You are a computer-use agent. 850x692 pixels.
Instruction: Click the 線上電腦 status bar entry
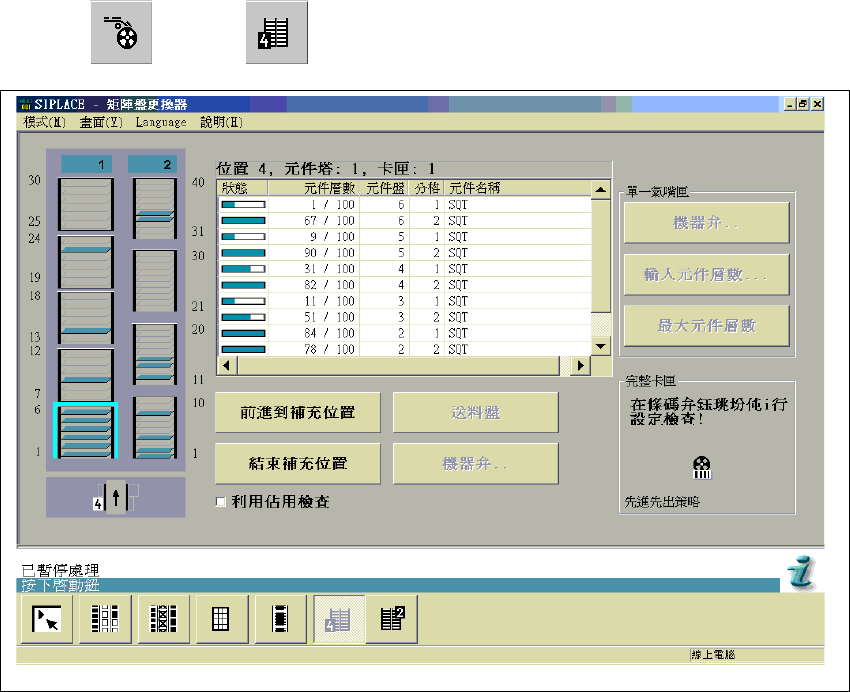point(712,655)
